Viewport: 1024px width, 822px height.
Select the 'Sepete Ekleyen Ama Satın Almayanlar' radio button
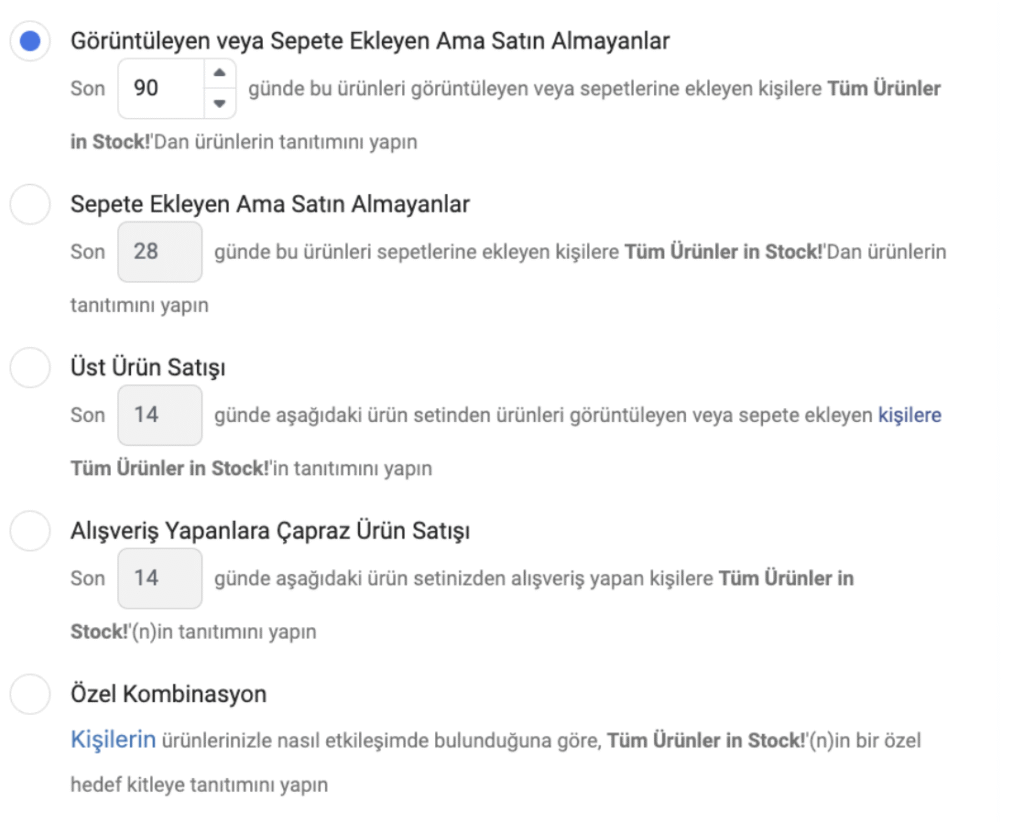[x=30, y=204]
